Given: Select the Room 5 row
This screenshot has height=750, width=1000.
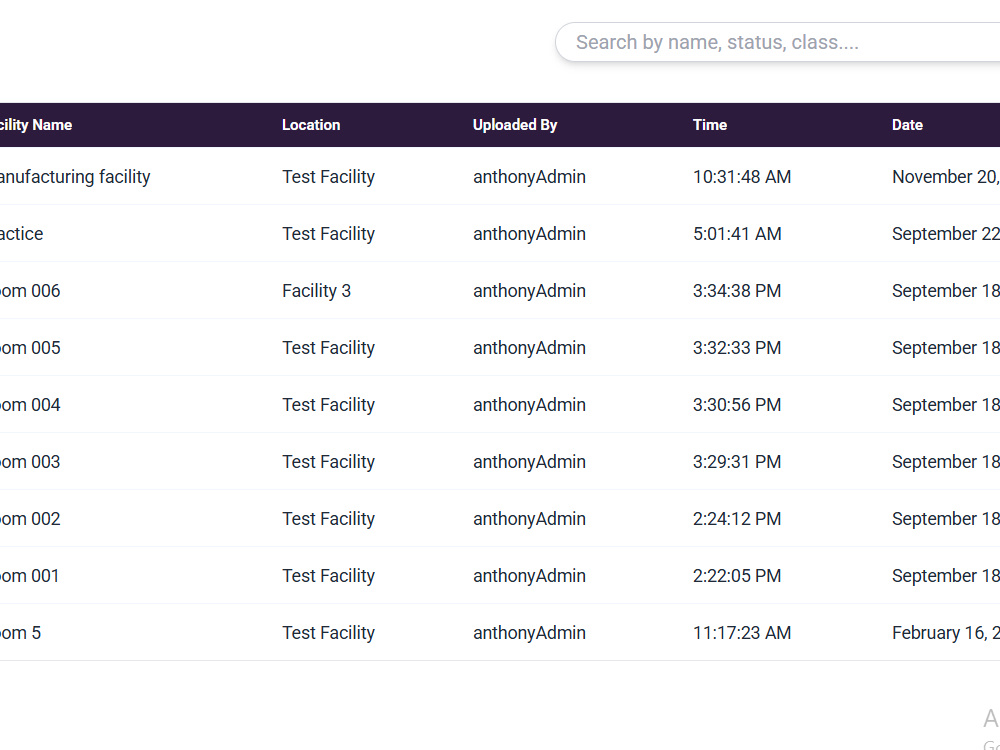Looking at the screenshot, I should click(500, 633).
